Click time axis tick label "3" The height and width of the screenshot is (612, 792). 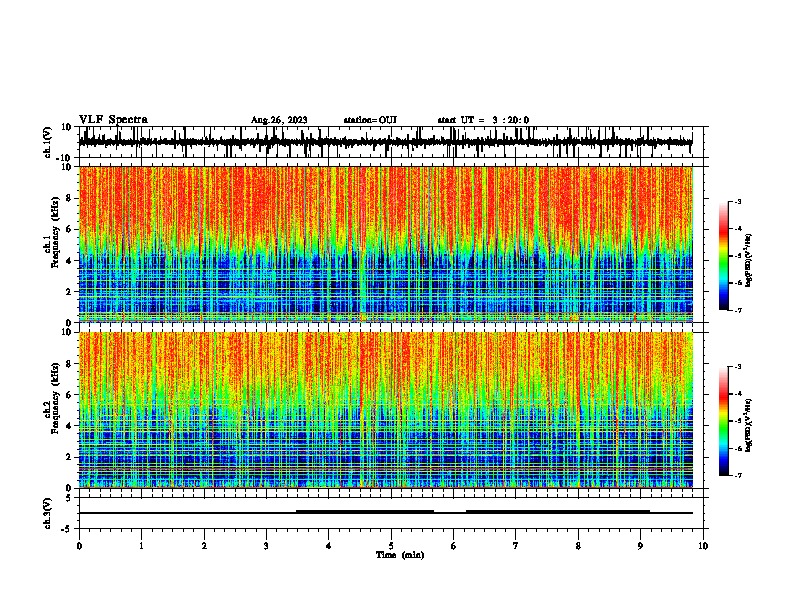[266, 546]
